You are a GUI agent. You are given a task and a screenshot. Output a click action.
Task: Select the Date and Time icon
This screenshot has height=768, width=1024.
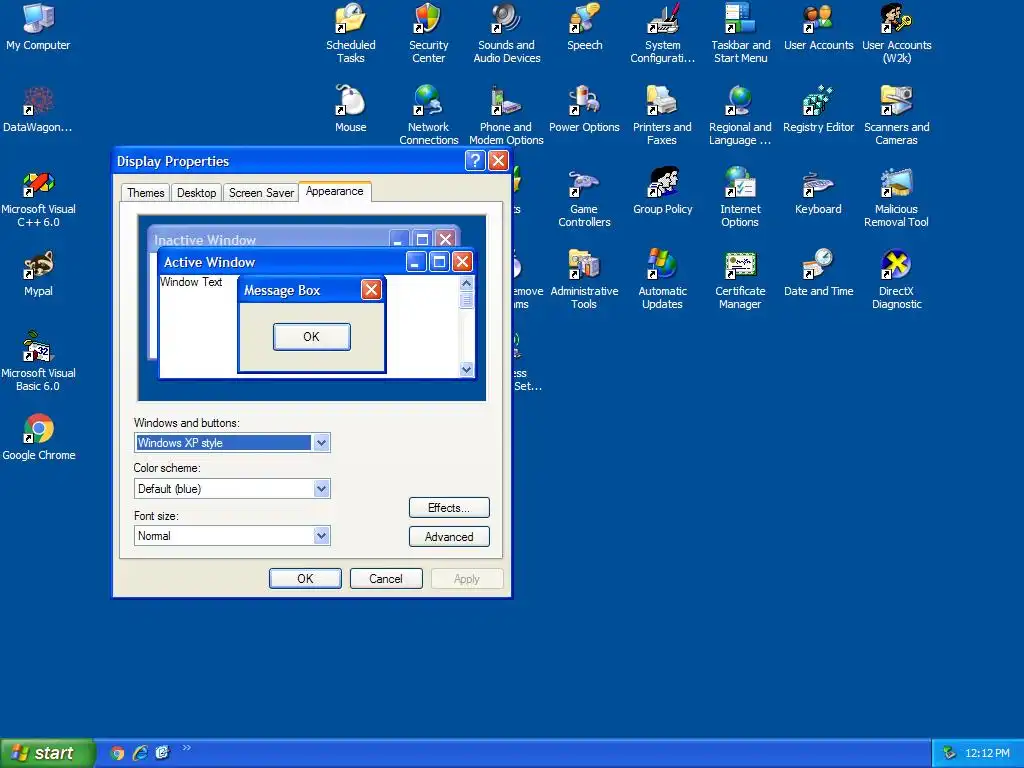coord(818,273)
